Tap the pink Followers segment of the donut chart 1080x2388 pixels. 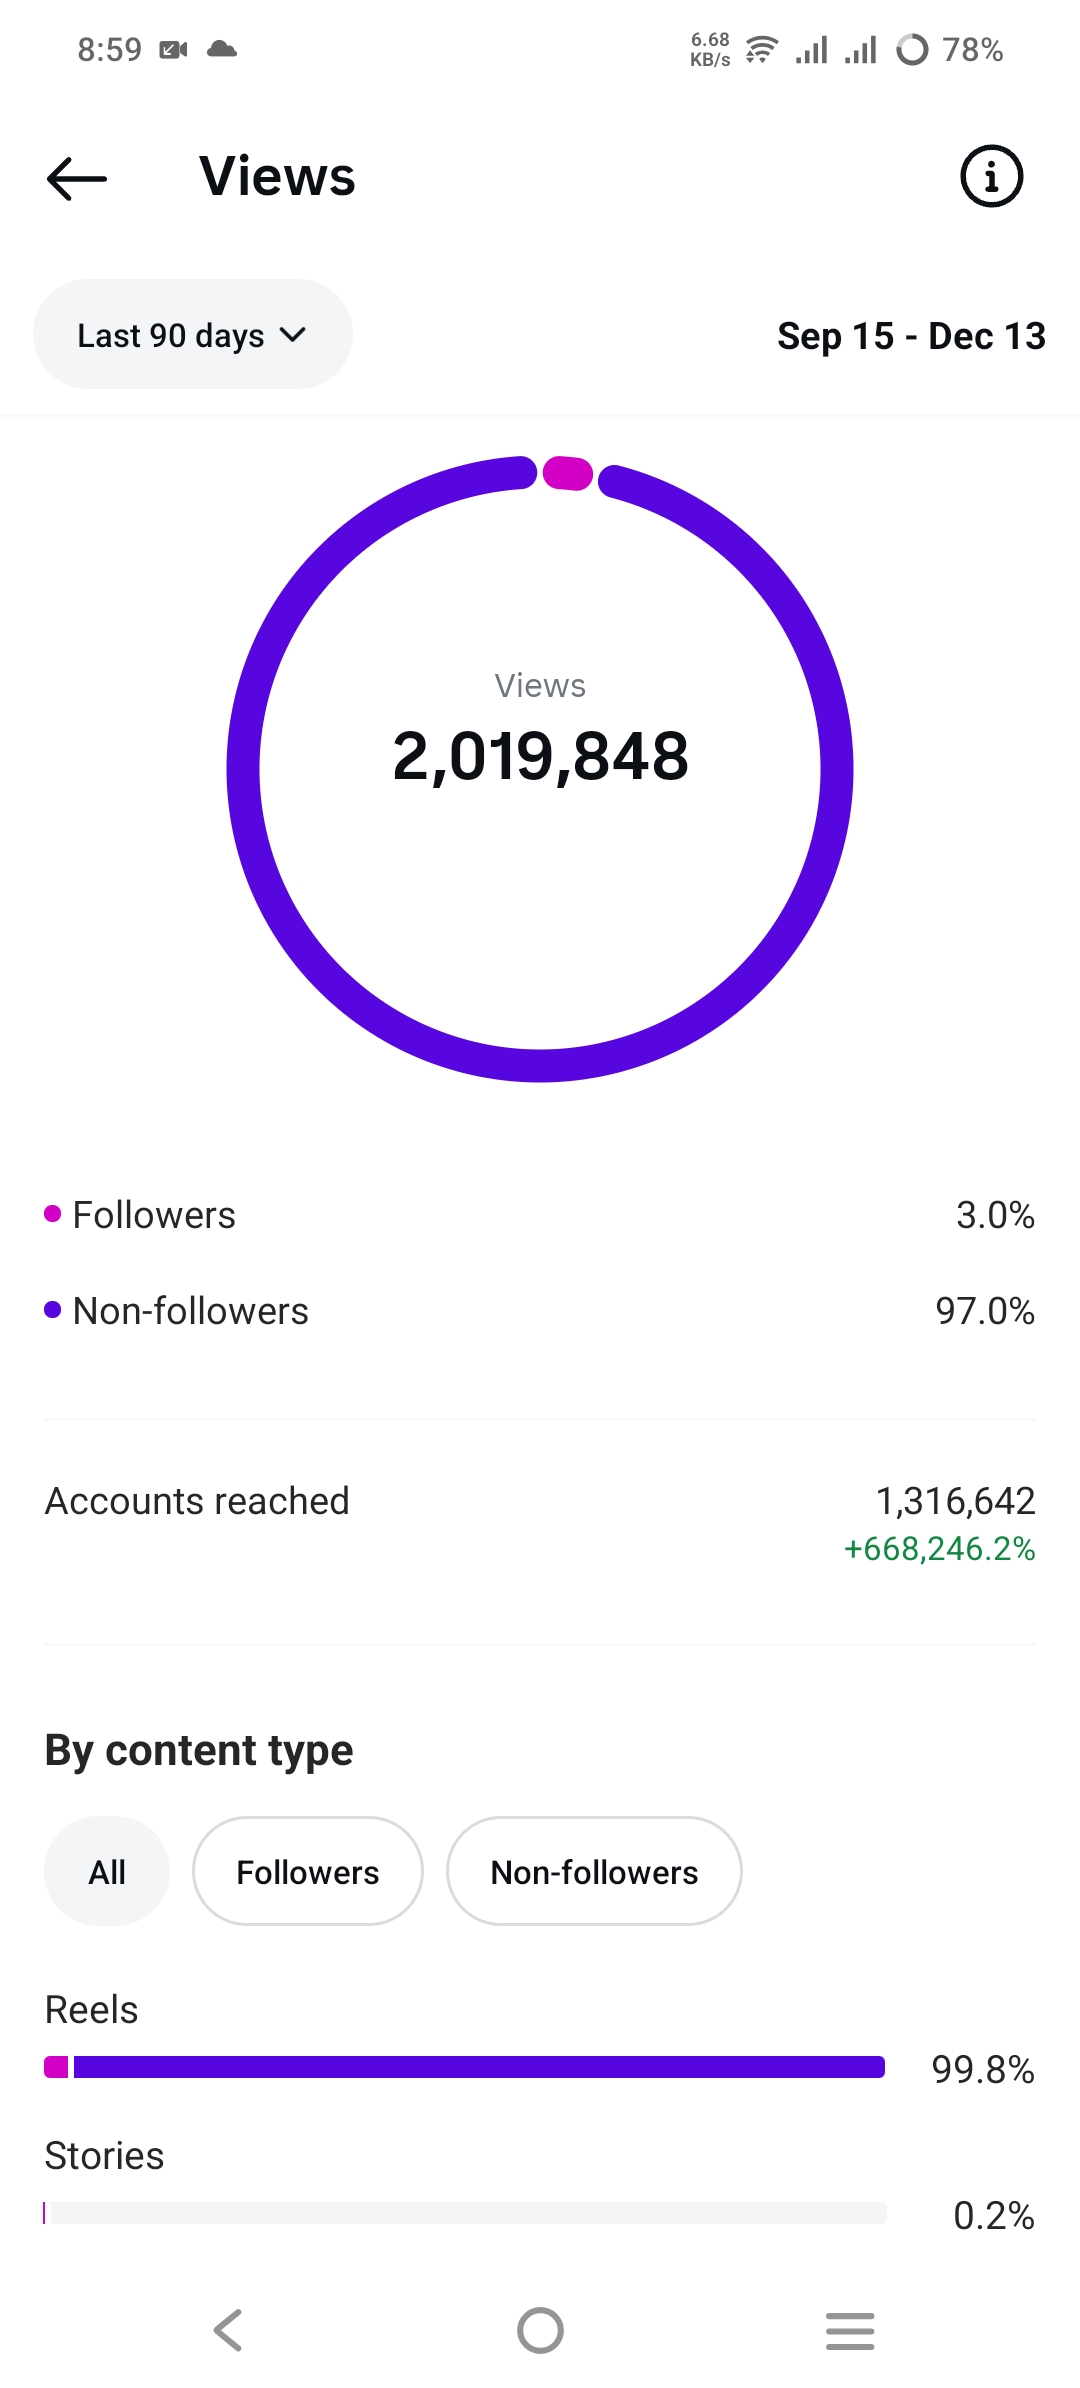(x=568, y=473)
